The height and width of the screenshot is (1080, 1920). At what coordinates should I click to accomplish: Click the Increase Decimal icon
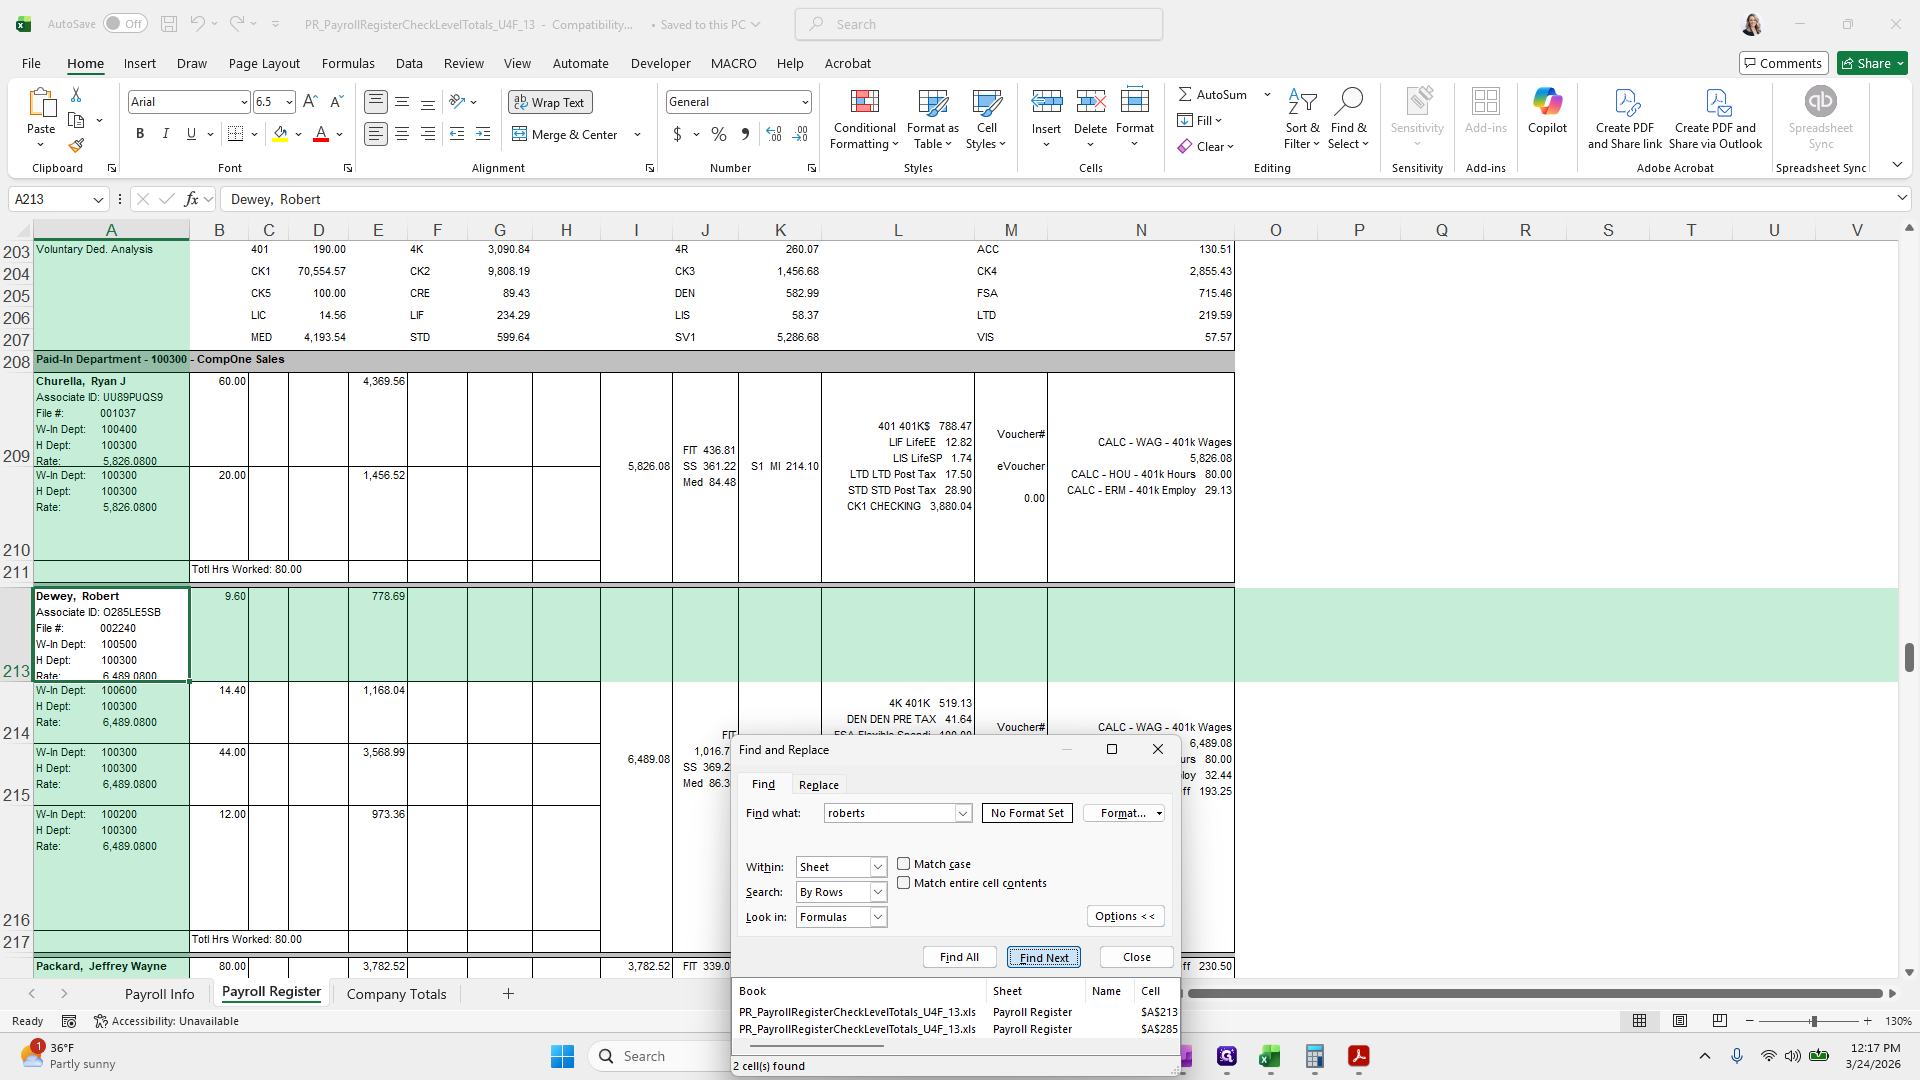774,134
